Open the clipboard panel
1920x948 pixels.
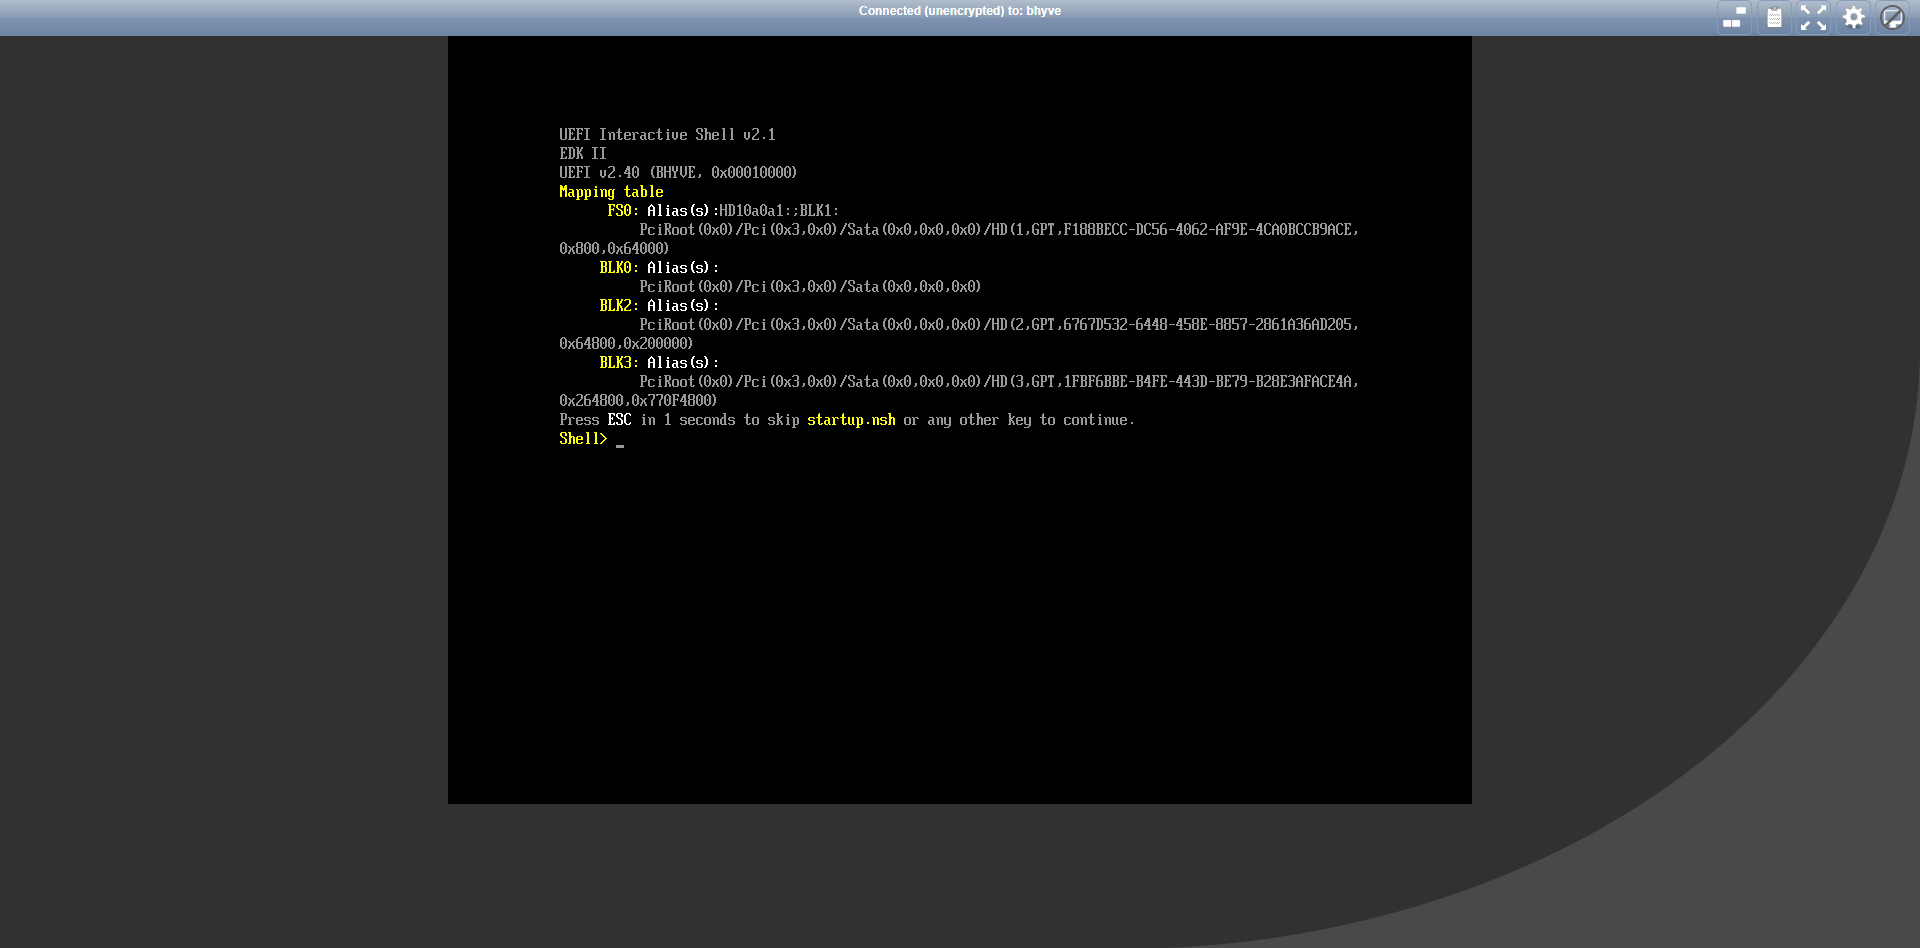click(1774, 18)
